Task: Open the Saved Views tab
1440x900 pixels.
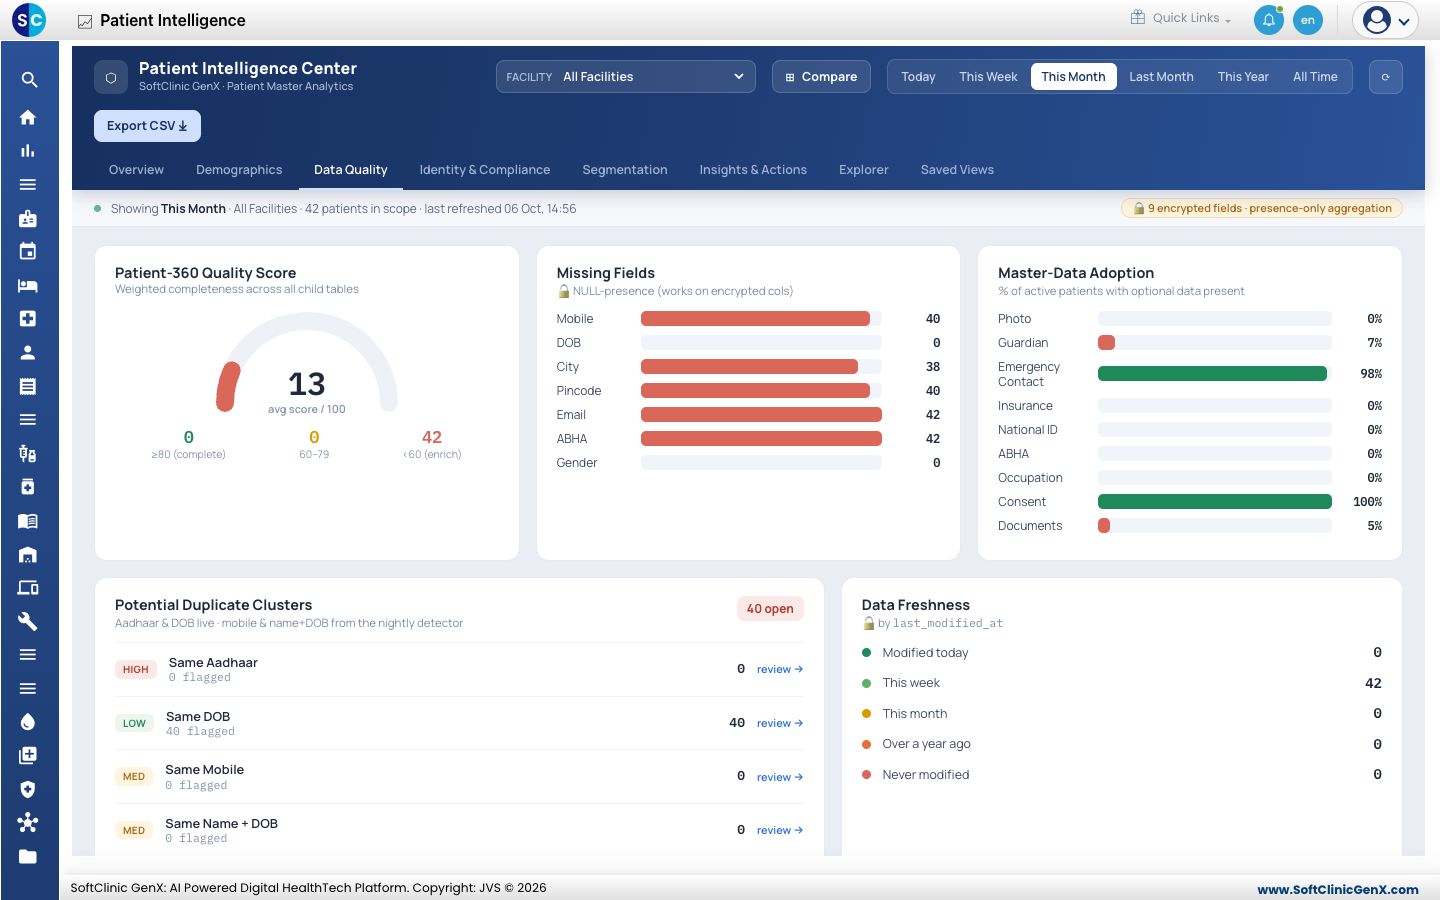Action: pos(957,170)
